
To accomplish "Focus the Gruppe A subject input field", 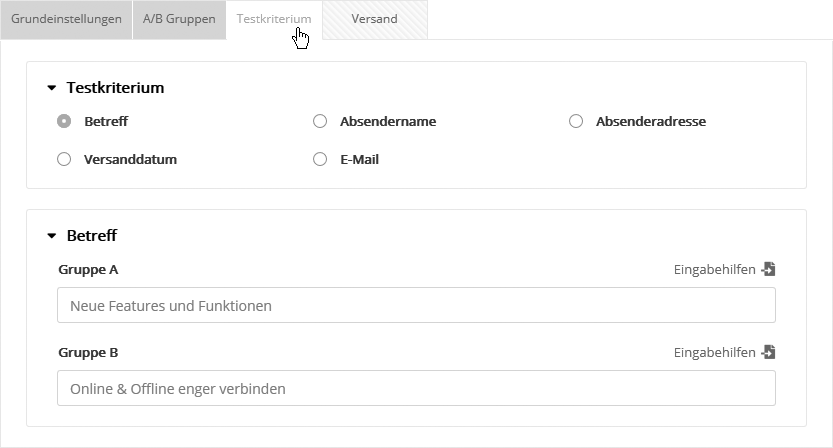I will click(x=416, y=305).
